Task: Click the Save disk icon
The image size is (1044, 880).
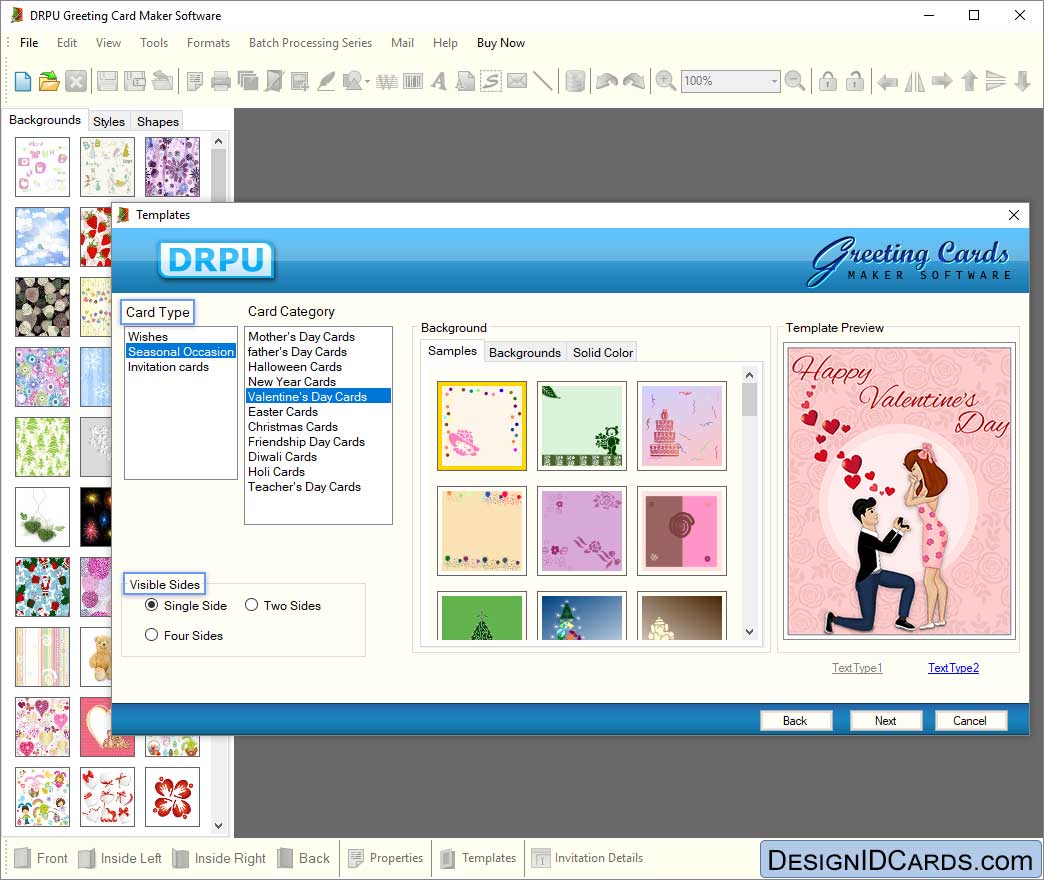Action: (x=107, y=81)
